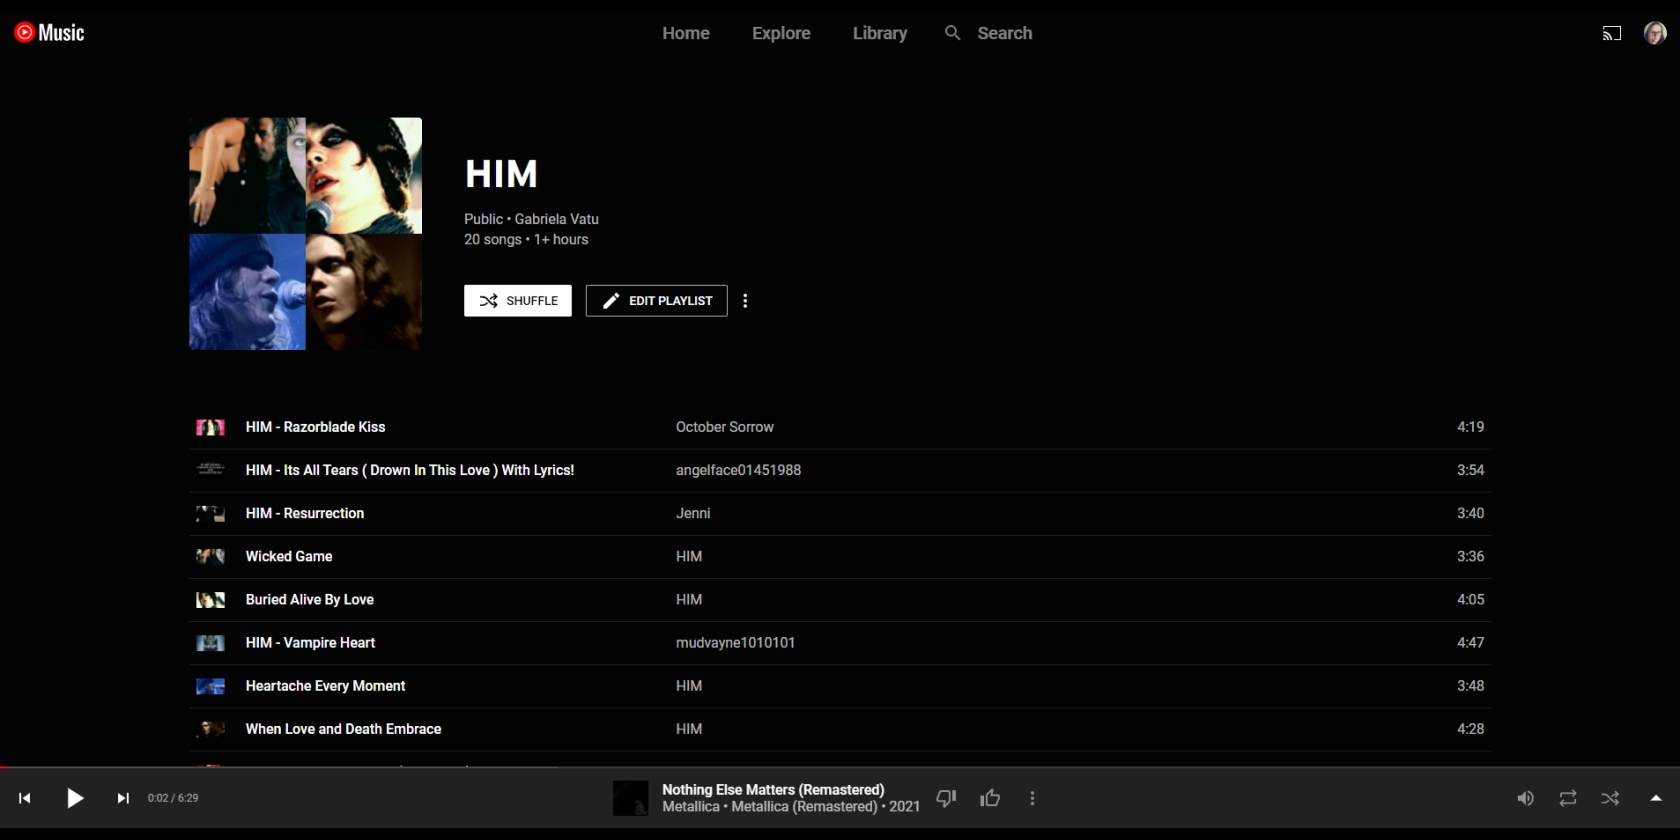Open now playing more actions menu

pyautogui.click(x=1032, y=798)
